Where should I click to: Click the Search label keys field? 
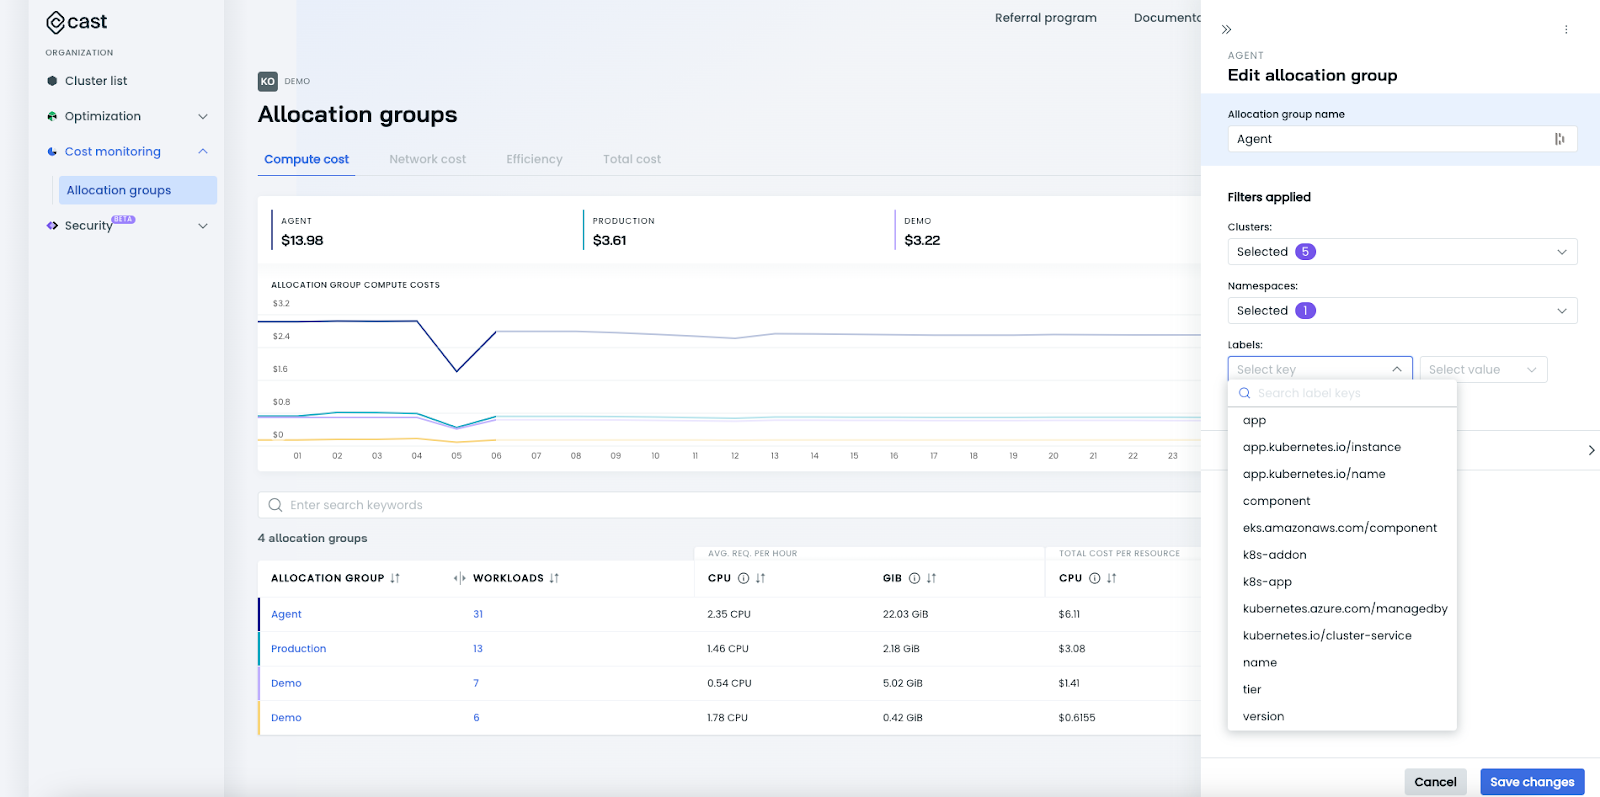pos(1342,393)
